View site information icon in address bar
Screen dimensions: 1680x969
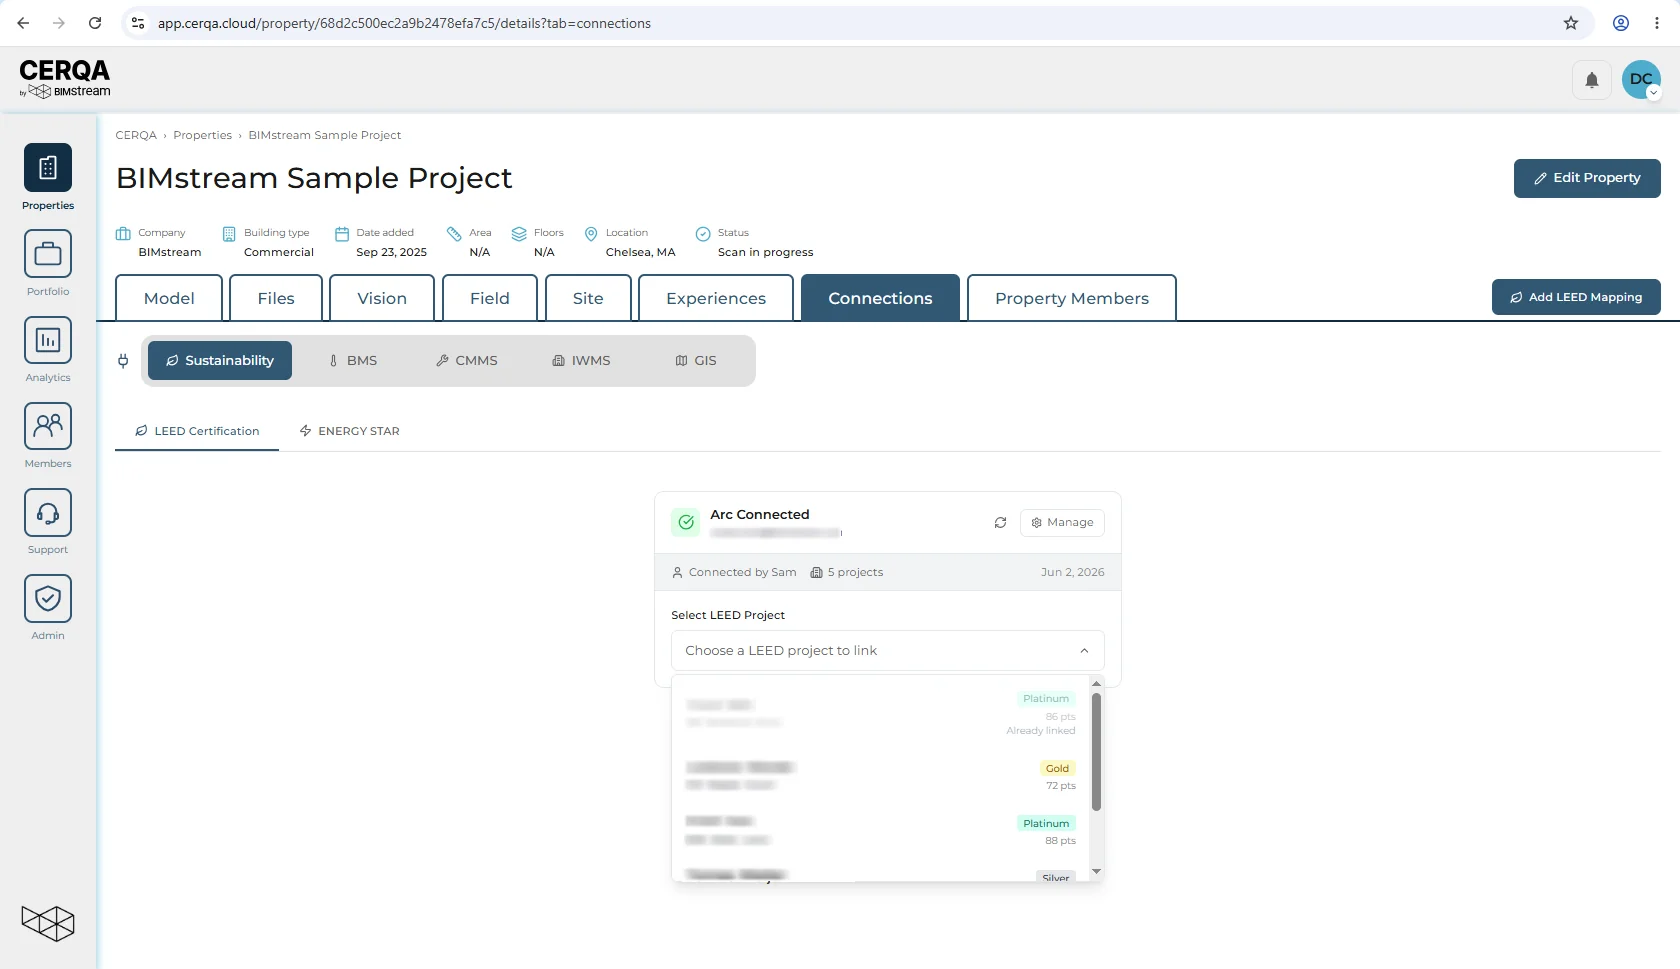click(138, 23)
